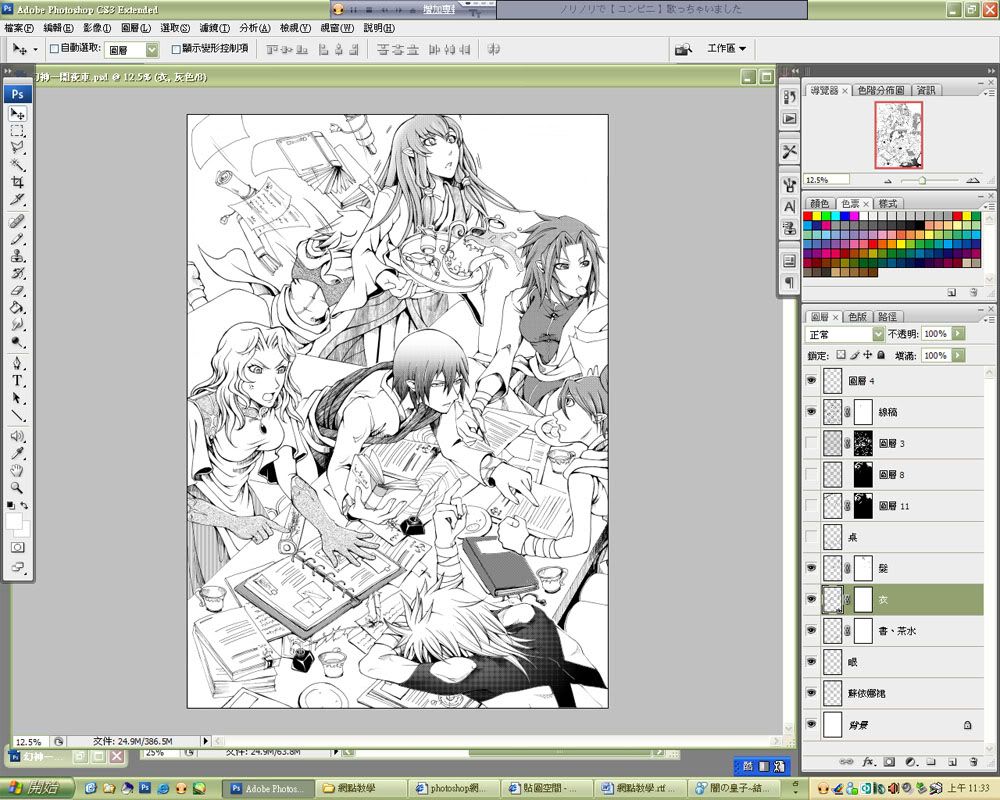This screenshot has width=1000, height=800.
Task: Select the Smudge tool
Action: (x=17, y=325)
